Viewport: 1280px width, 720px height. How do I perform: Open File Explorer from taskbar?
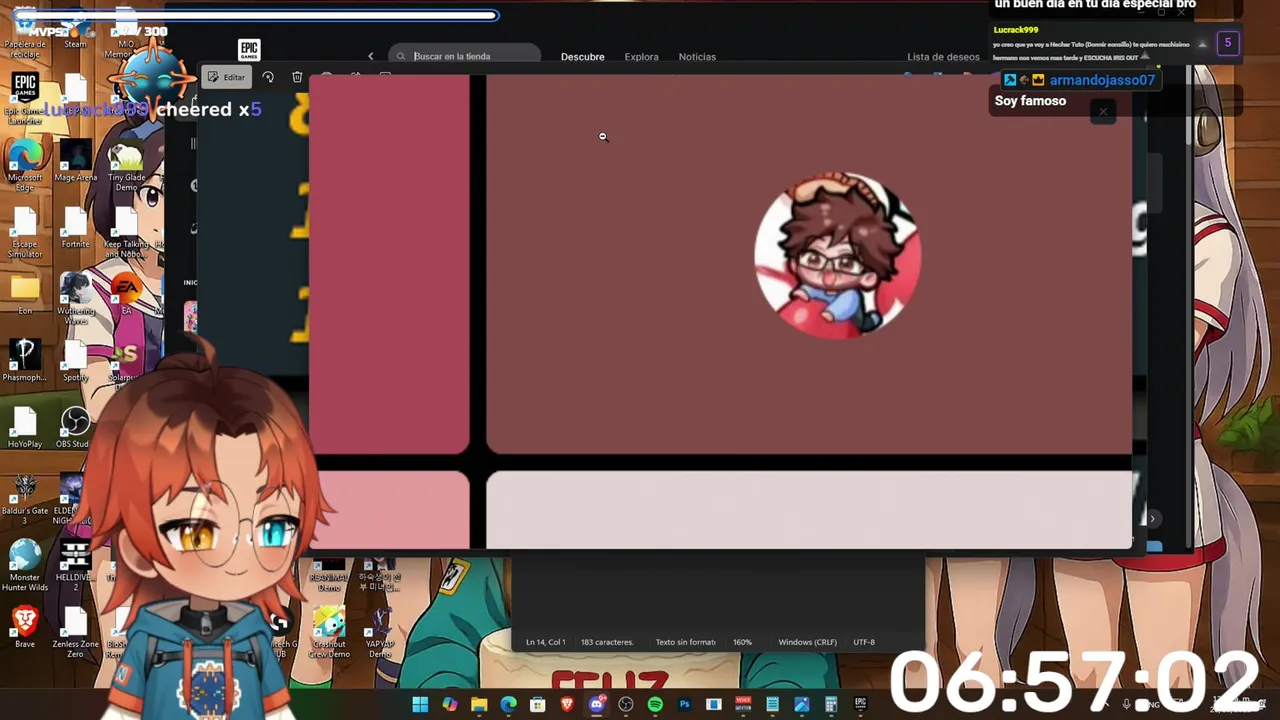tap(479, 705)
